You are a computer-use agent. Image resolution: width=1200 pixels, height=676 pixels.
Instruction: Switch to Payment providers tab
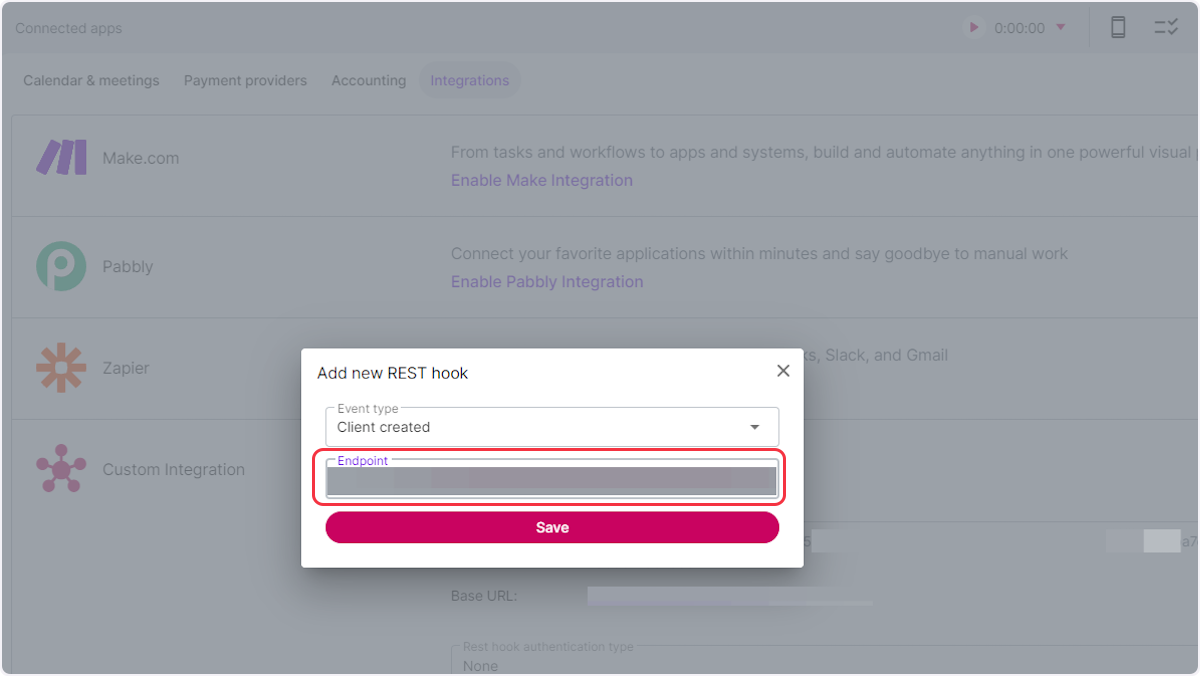pyautogui.click(x=245, y=80)
